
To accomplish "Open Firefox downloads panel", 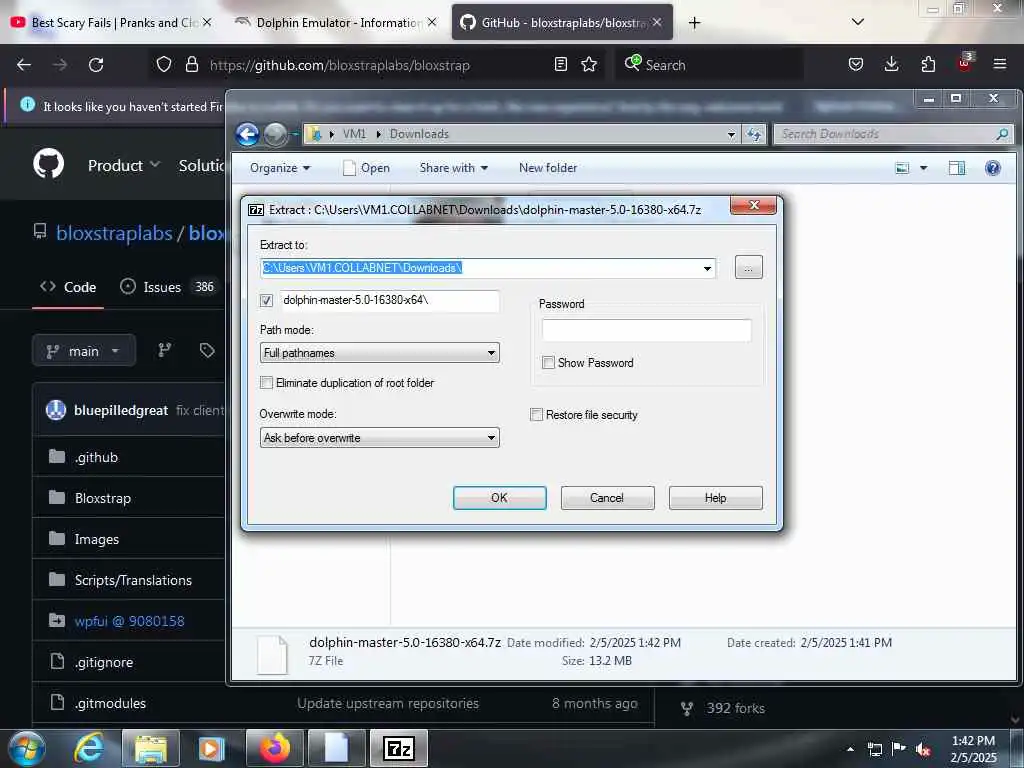I will coord(891,65).
